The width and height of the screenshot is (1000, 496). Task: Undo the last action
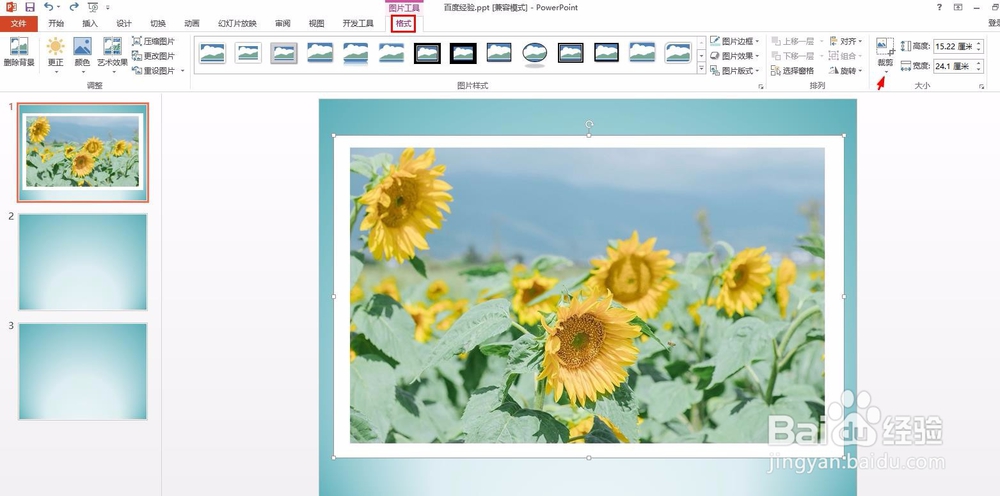(x=48, y=7)
